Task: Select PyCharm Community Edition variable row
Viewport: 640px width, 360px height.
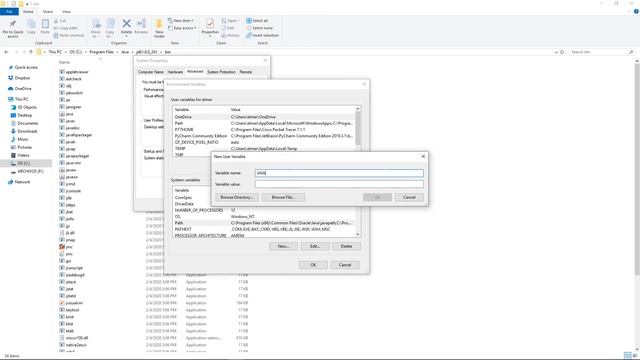Action: click(x=264, y=136)
